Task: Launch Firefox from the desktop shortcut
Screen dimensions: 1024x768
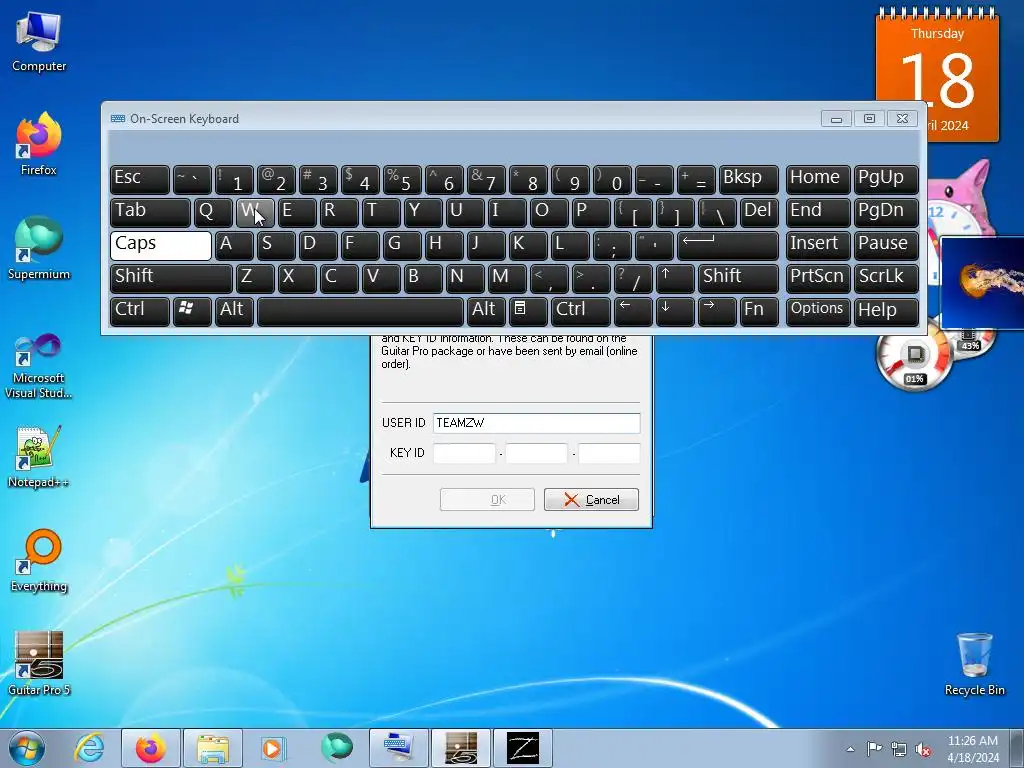Action: coord(39,144)
